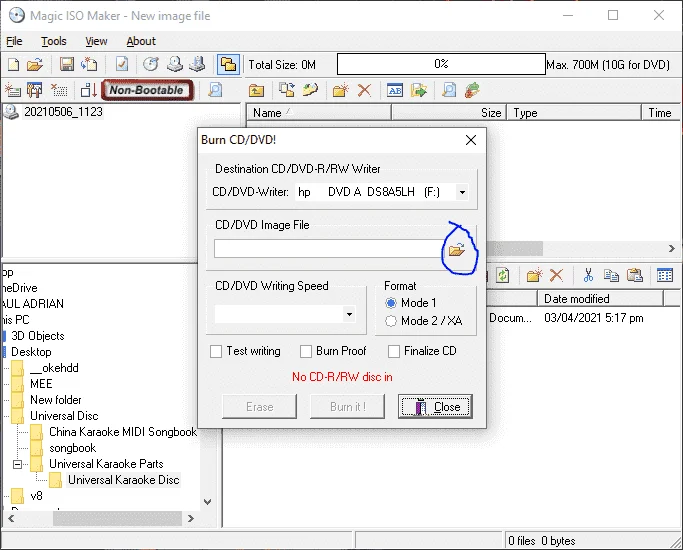The height and width of the screenshot is (550, 683).
Task: Click the new folder icon in image toolbar
Action: click(x=341, y=90)
